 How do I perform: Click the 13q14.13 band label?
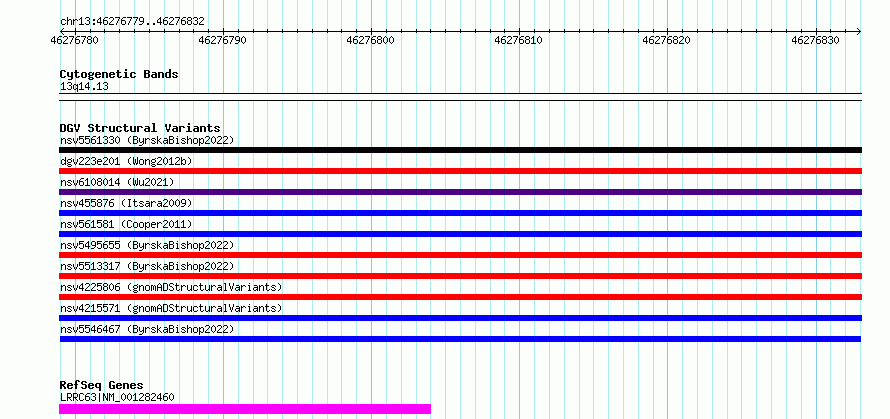point(84,87)
